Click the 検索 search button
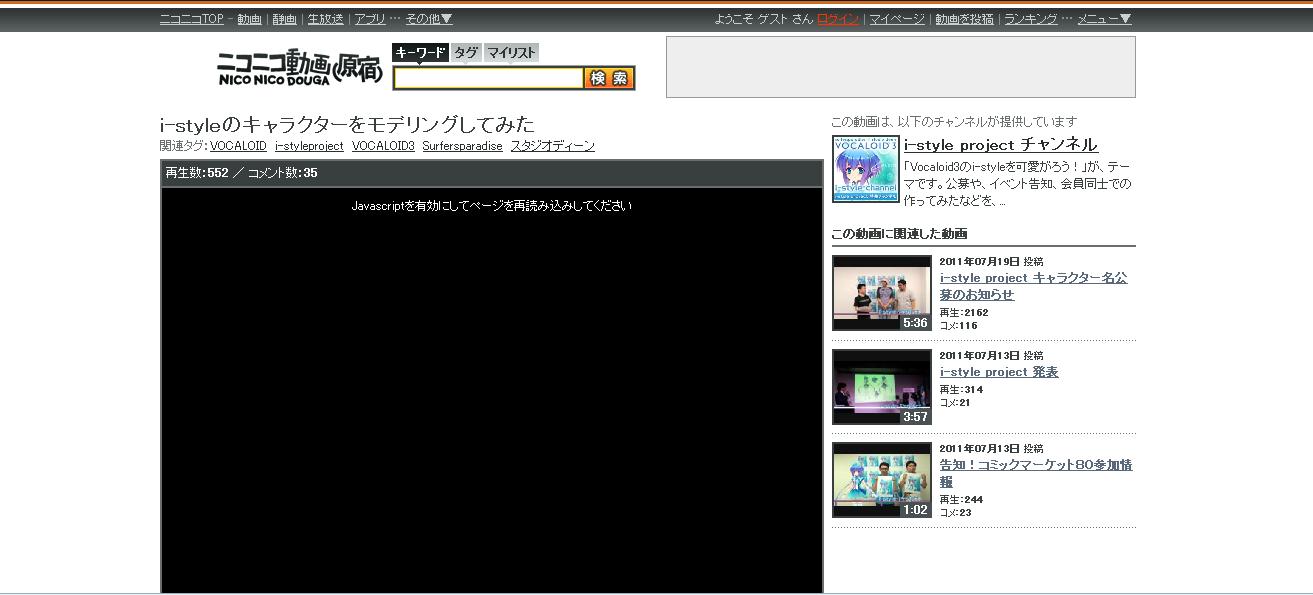 (610, 78)
